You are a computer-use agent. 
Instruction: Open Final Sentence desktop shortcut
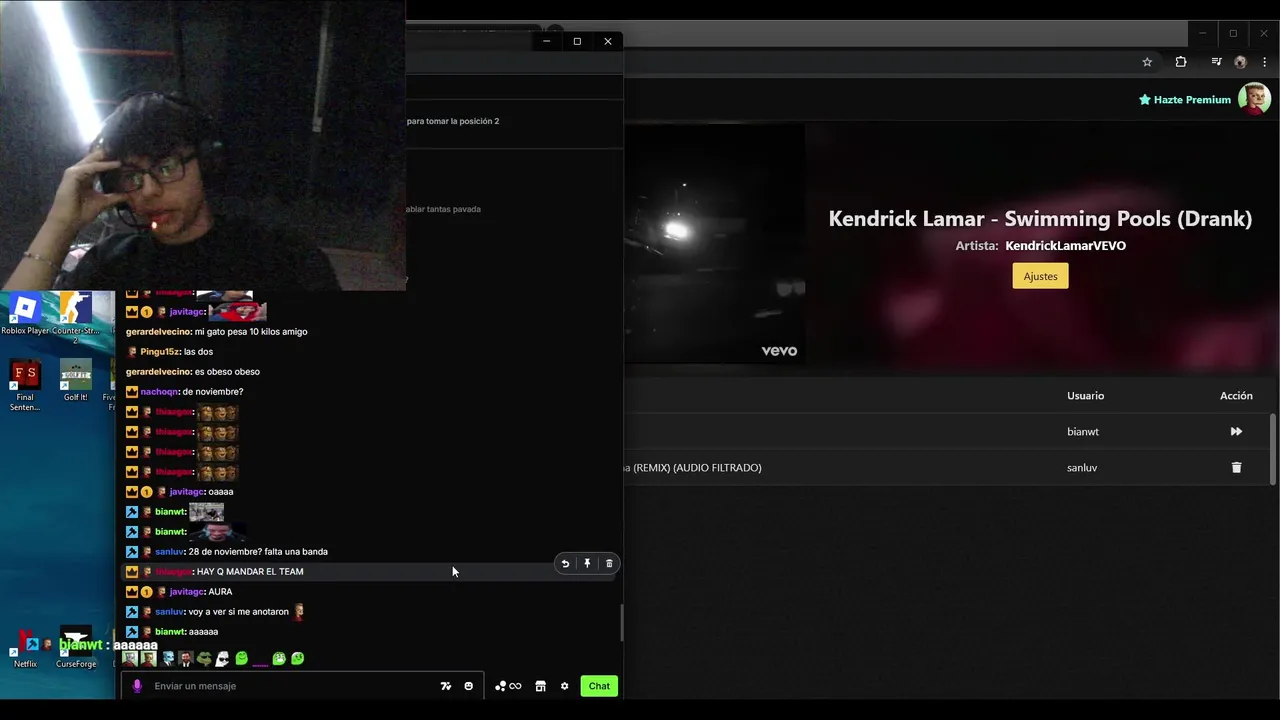pos(25,386)
